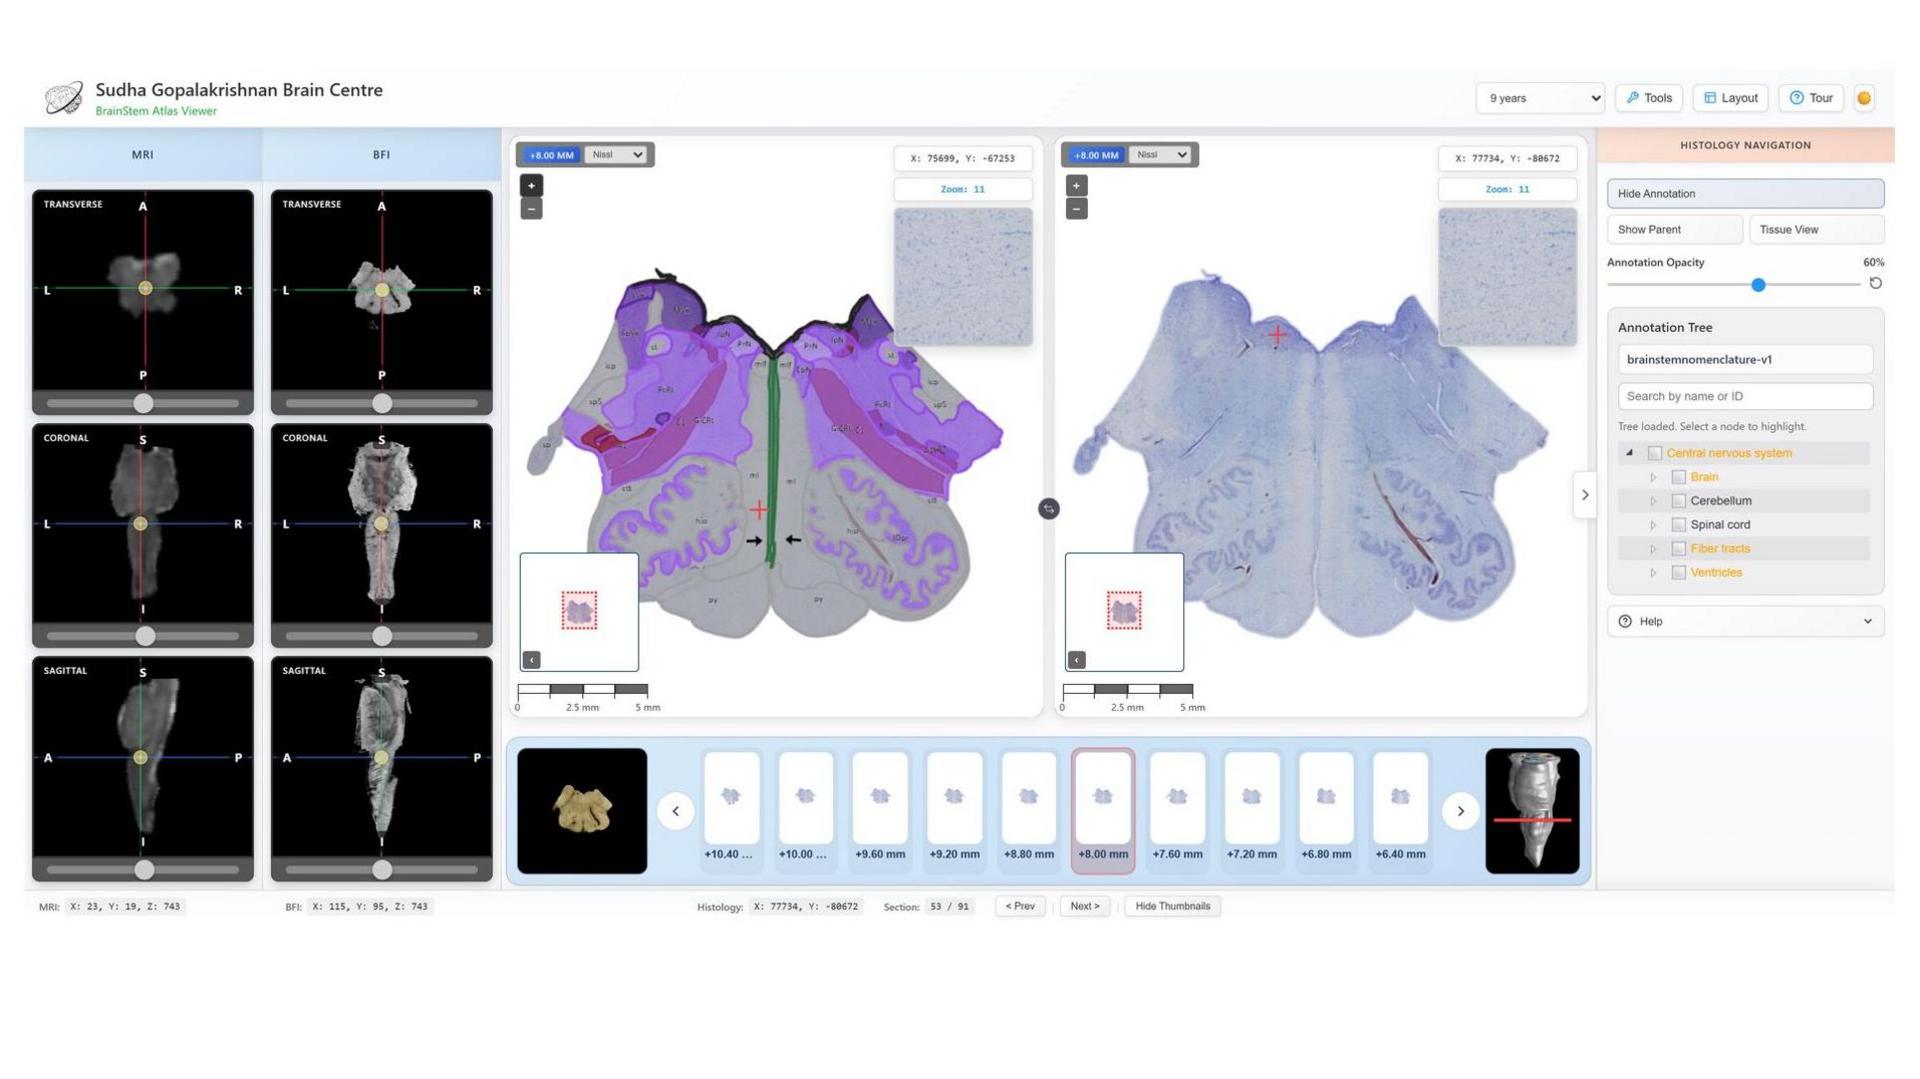Click the orange theme icon in header
Screen dimensions: 1920x1079
point(1864,98)
